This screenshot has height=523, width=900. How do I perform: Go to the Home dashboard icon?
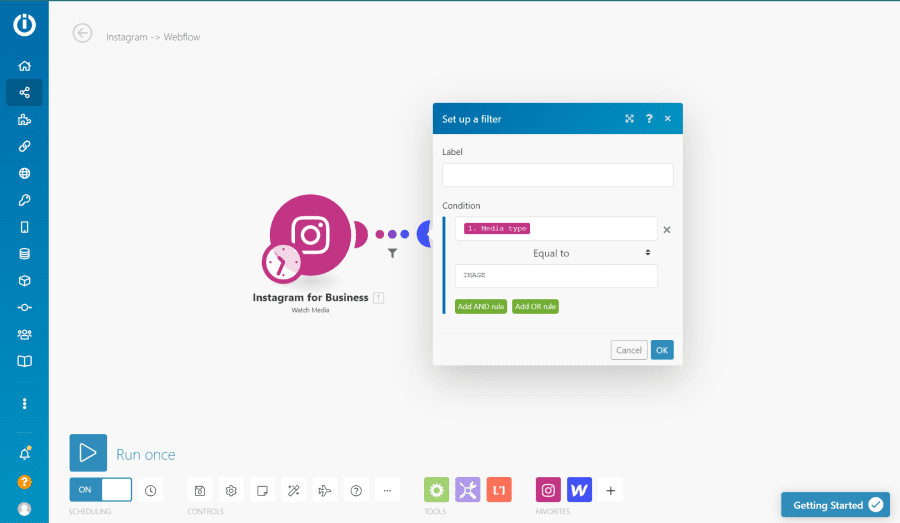click(x=24, y=65)
